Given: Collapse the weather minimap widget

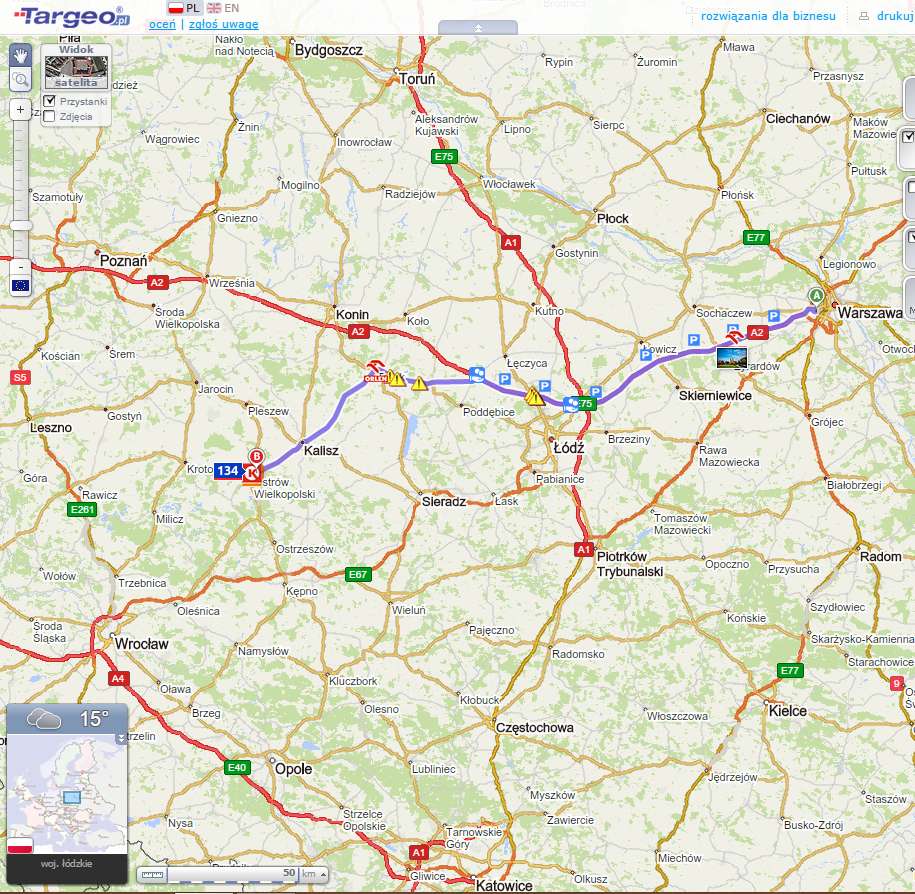Looking at the screenshot, I should coord(122,738).
